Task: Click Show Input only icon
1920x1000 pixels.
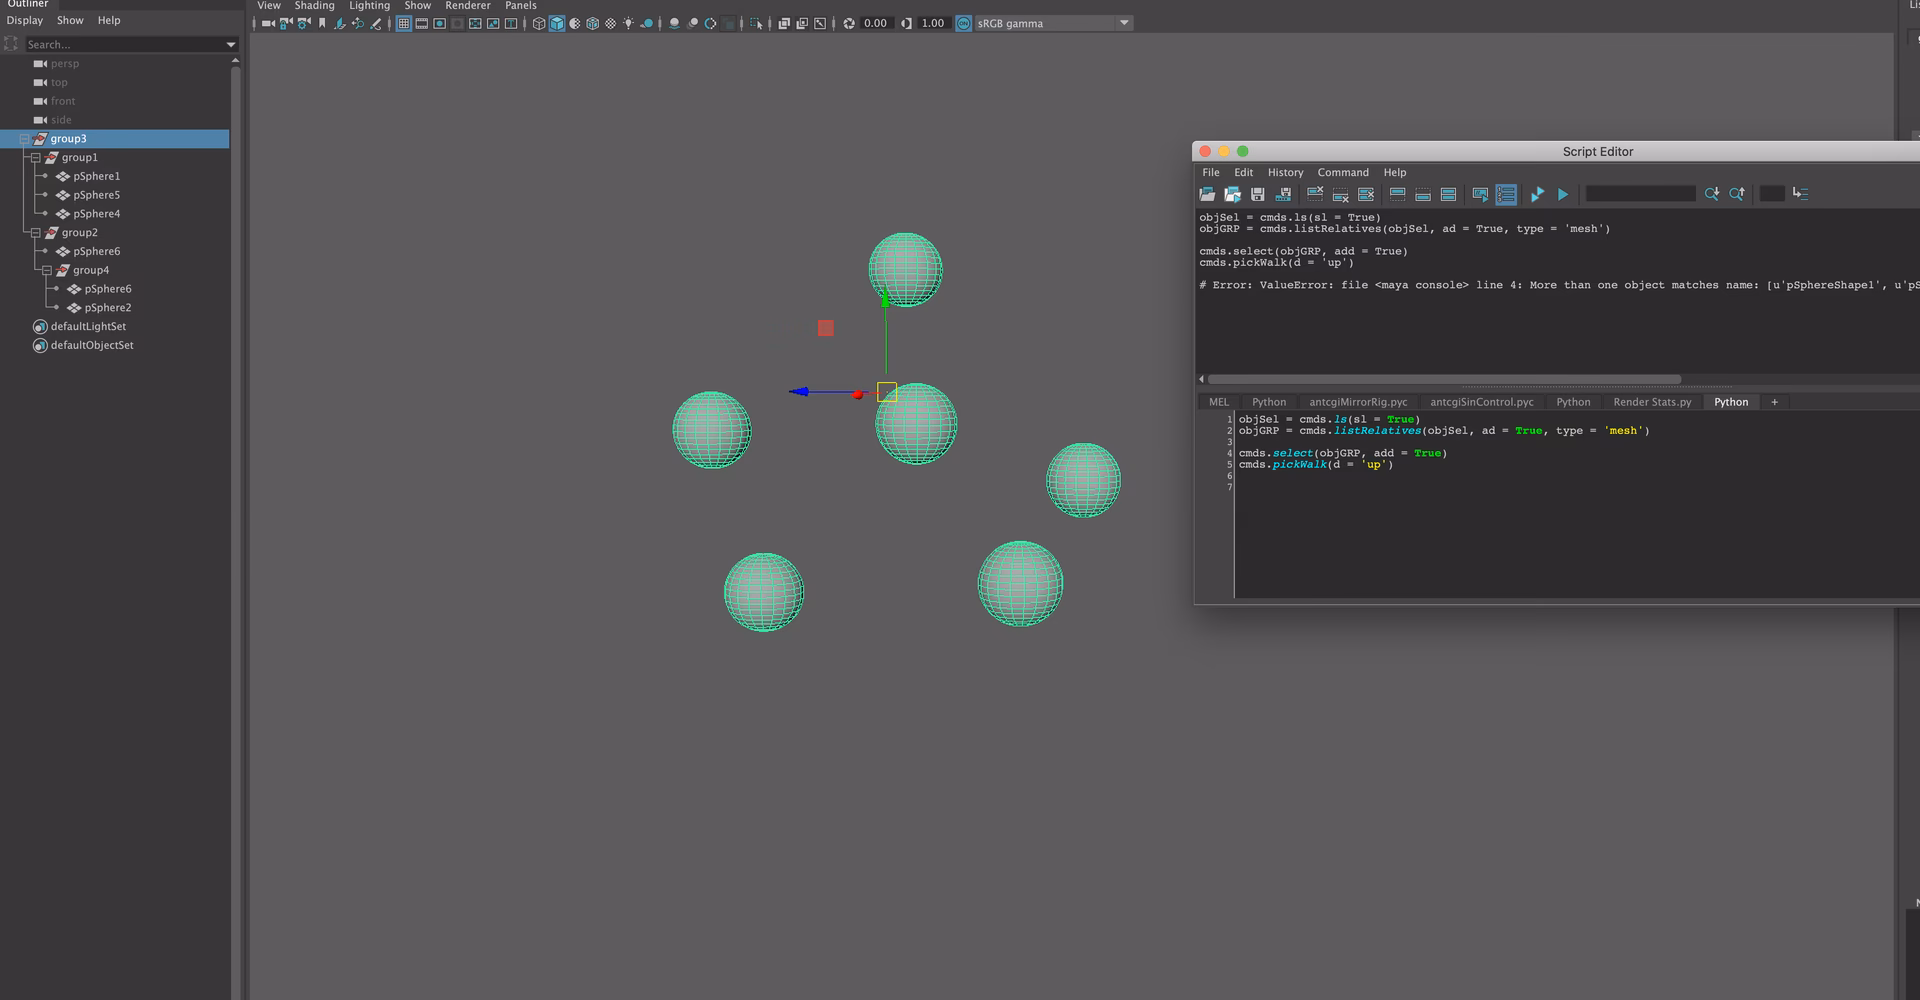Action: pos(1423,194)
